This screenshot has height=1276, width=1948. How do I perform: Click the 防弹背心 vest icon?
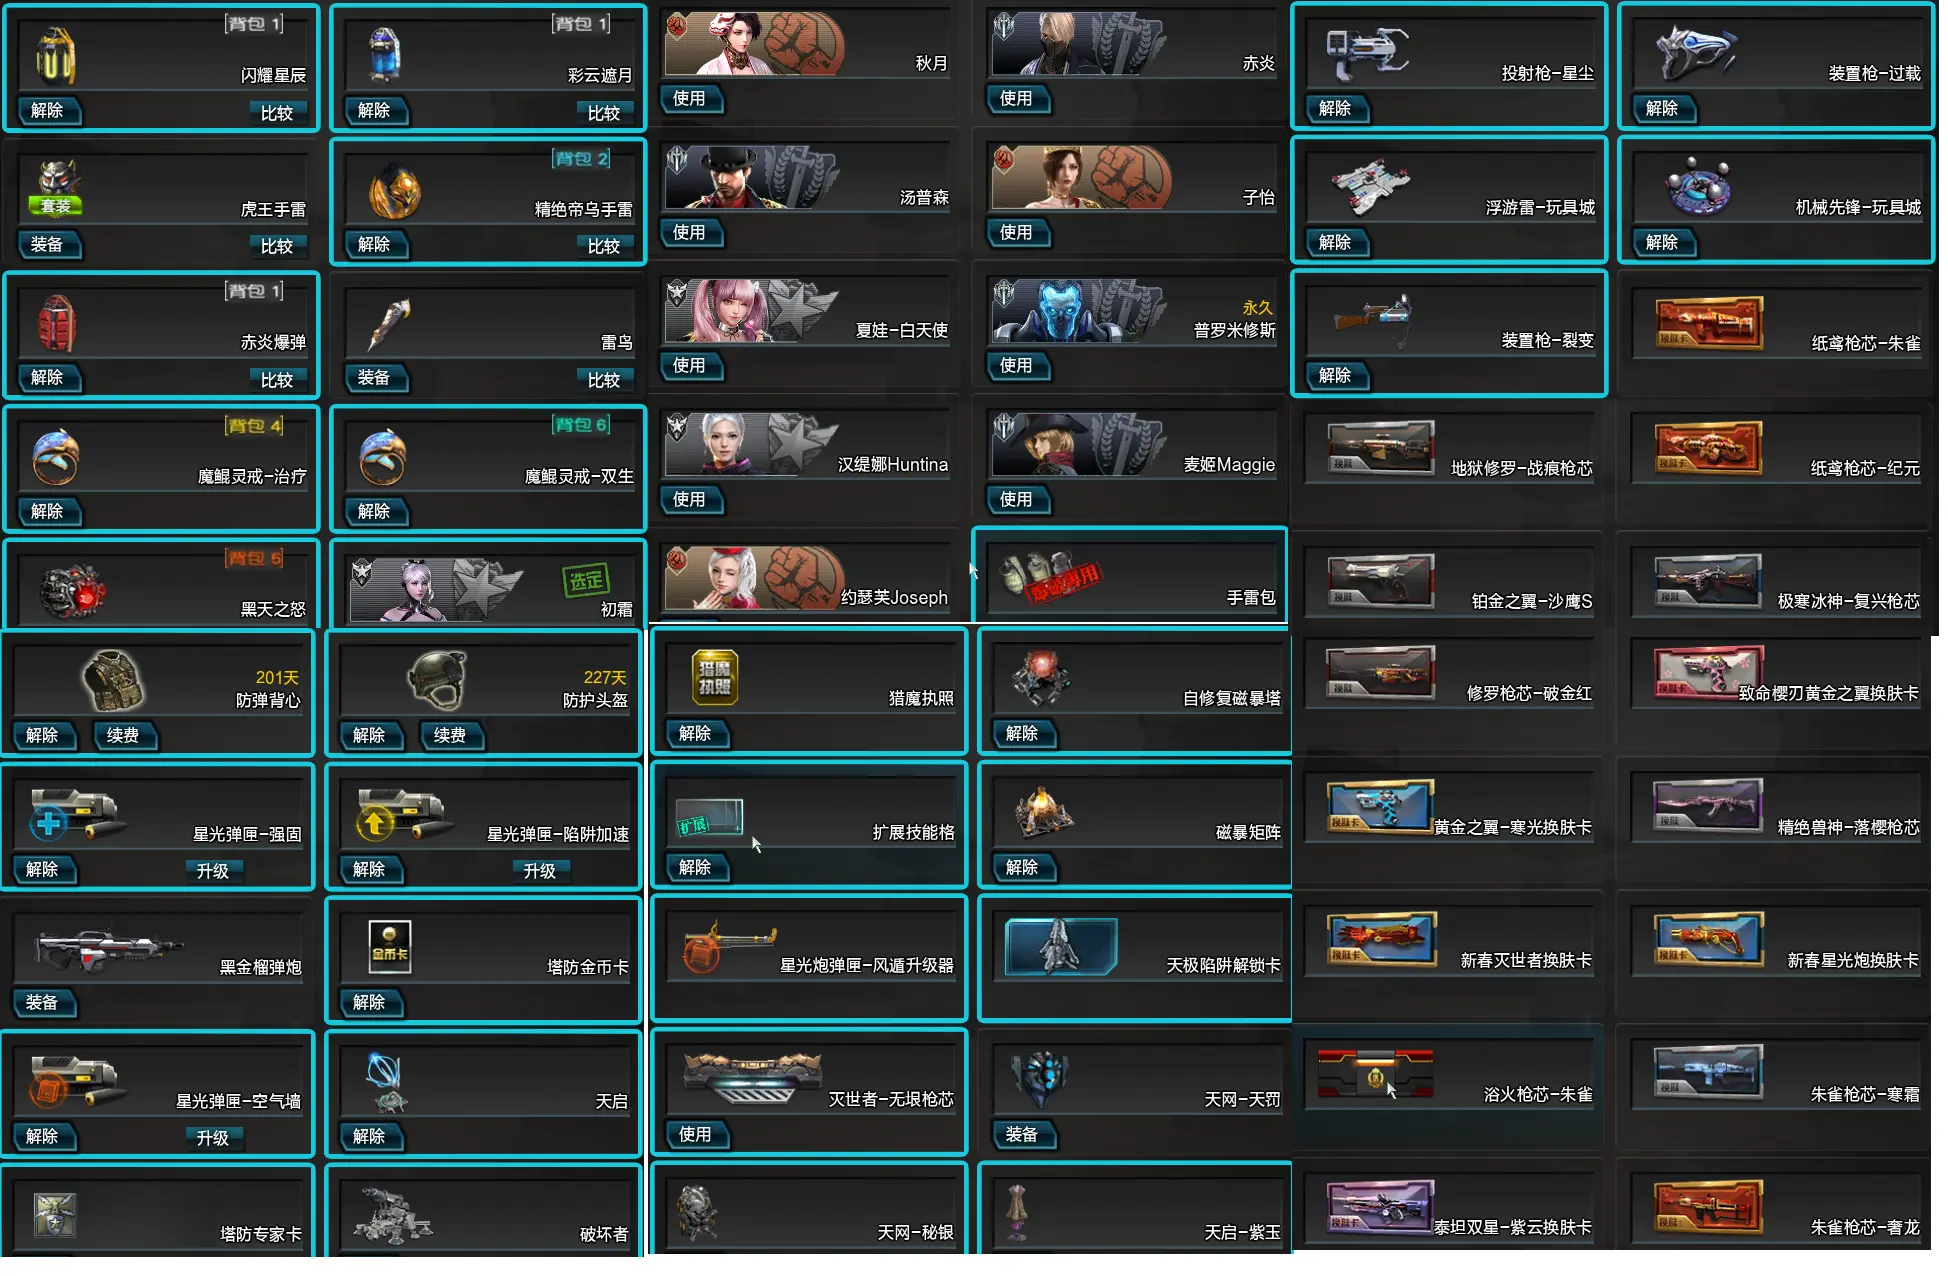(x=112, y=680)
